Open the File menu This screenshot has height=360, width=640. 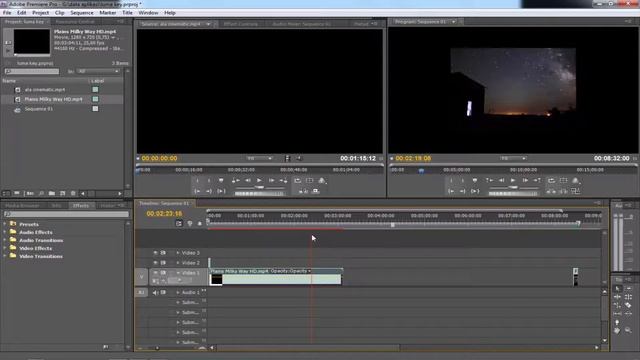[7, 13]
